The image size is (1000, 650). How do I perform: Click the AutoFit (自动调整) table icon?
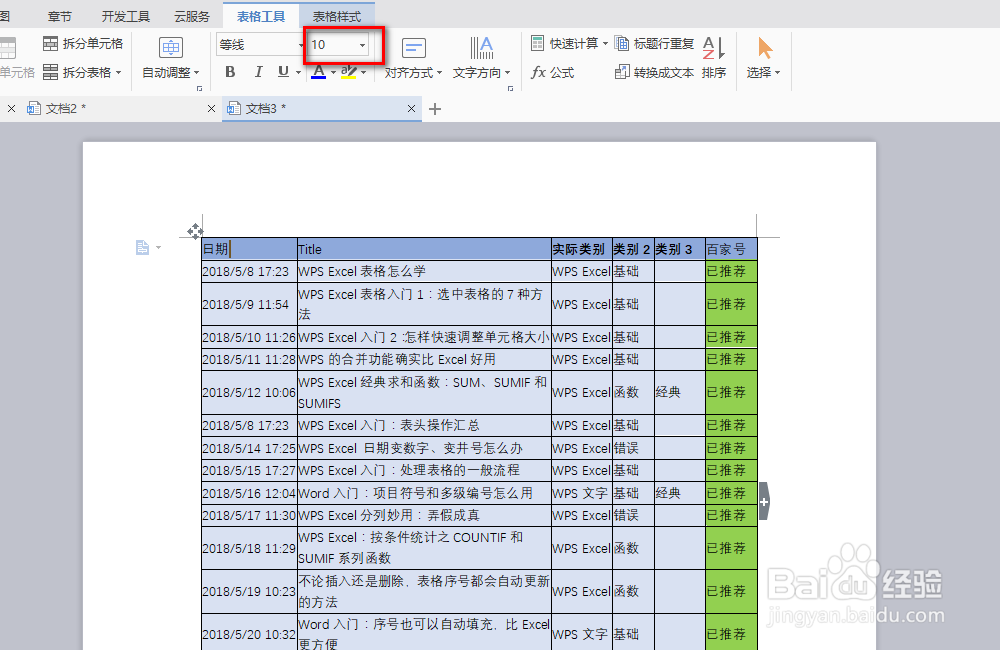pyautogui.click(x=170, y=48)
